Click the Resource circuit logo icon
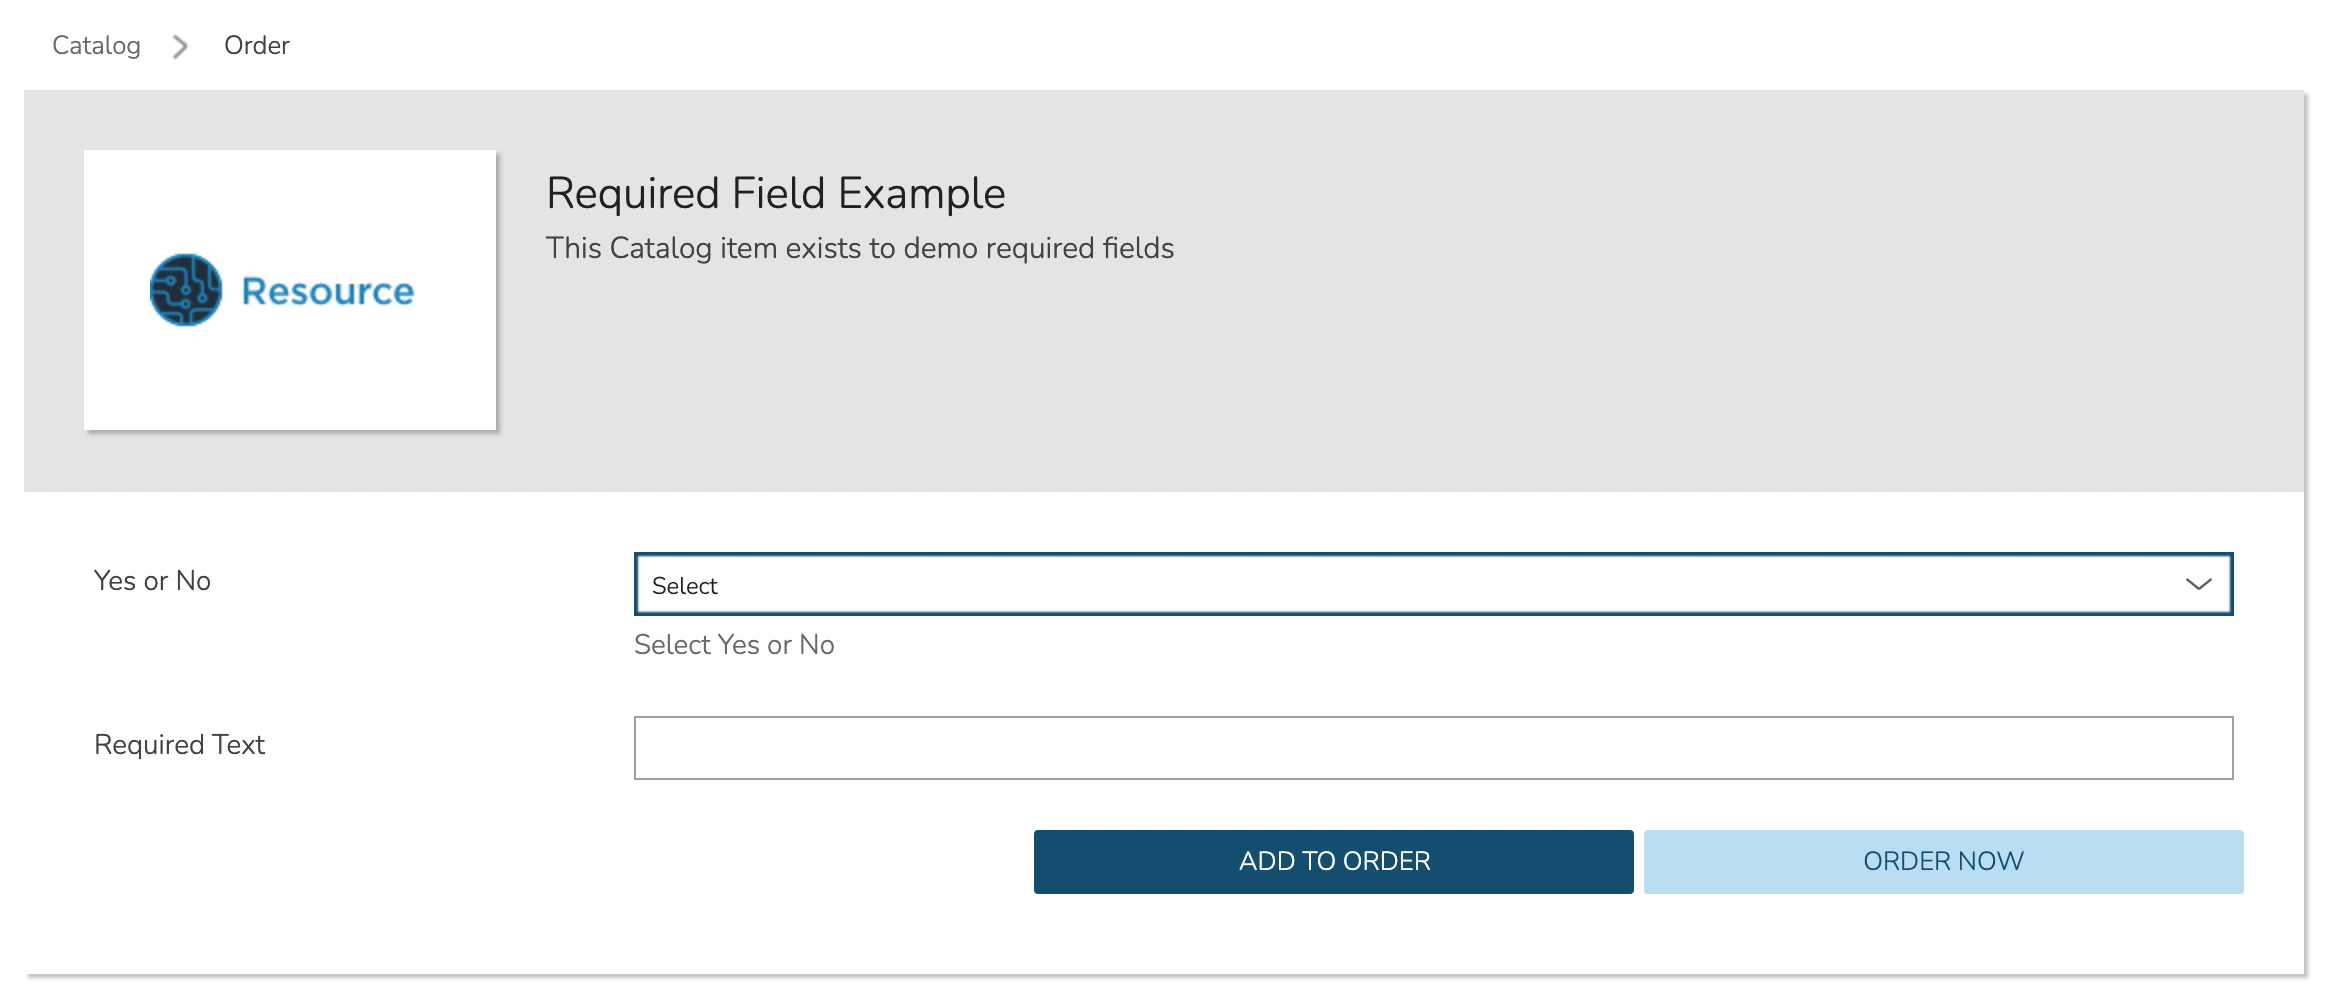Screen dimensions: 2328x998 [185, 291]
